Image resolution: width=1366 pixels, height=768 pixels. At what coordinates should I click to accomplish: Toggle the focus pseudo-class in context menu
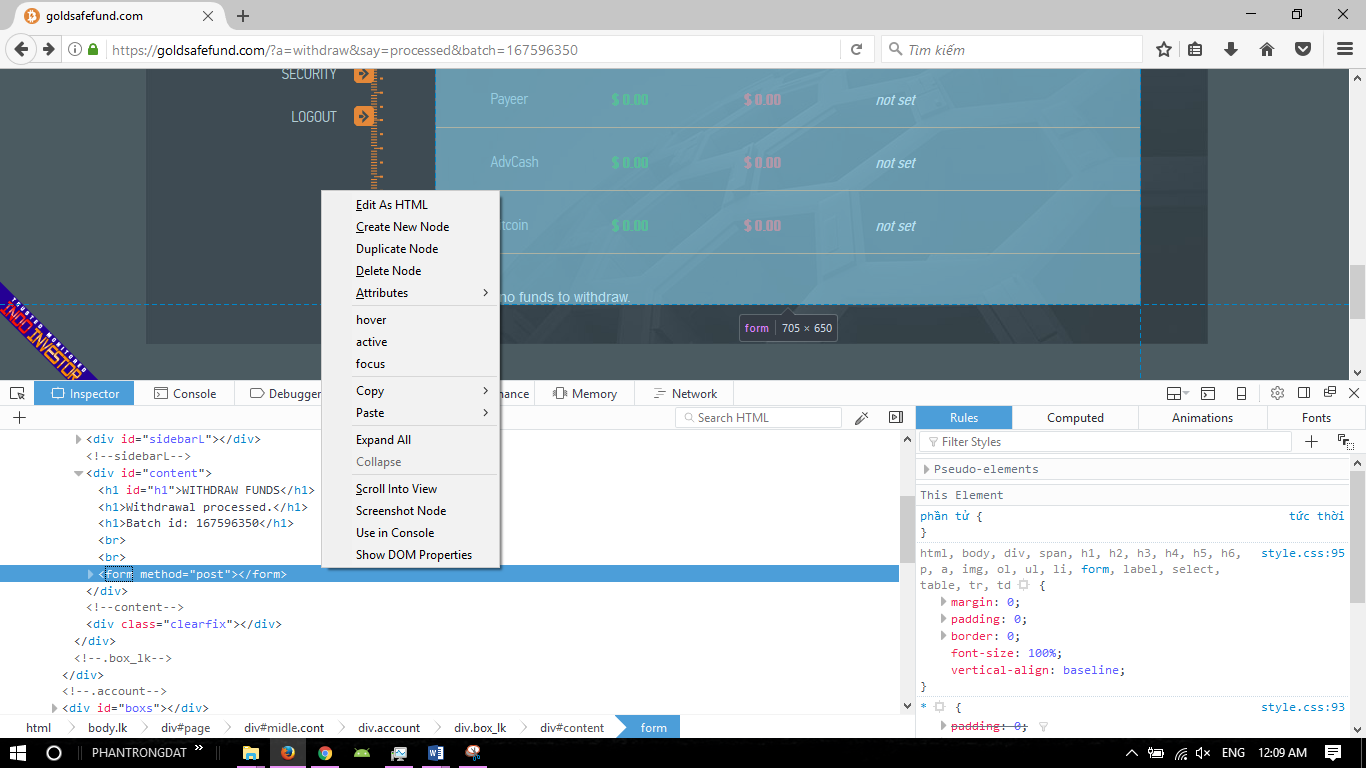point(370,364)
